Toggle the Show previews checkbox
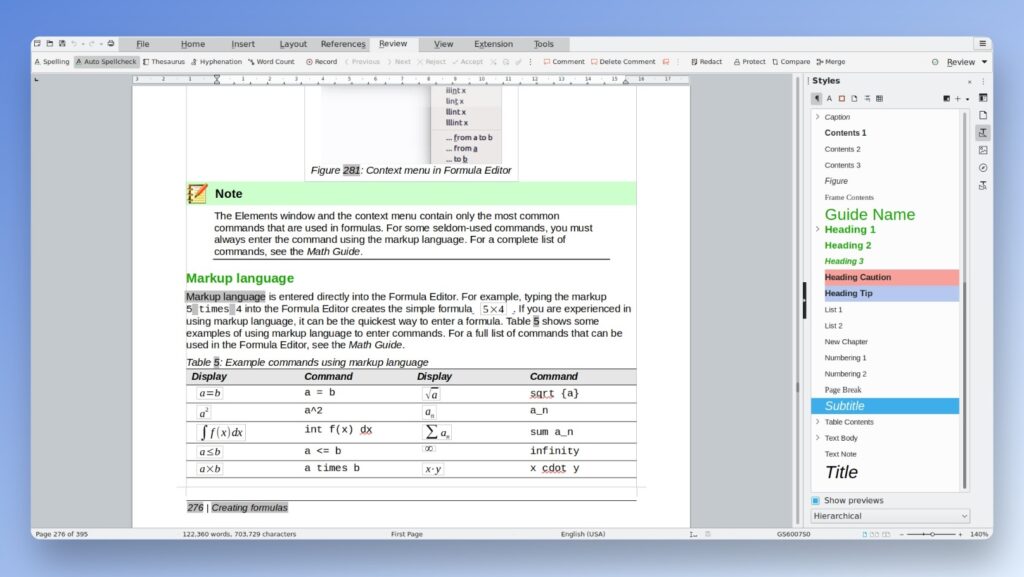Viewport: 1024px width, 577px height. click(816, 501)
